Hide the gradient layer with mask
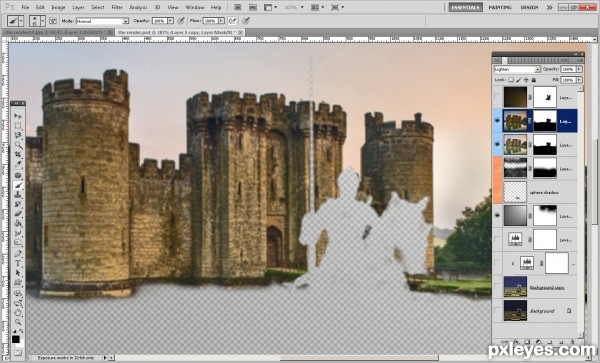The height and width of the screenshot is (363, 600). [x=497, y=216]
